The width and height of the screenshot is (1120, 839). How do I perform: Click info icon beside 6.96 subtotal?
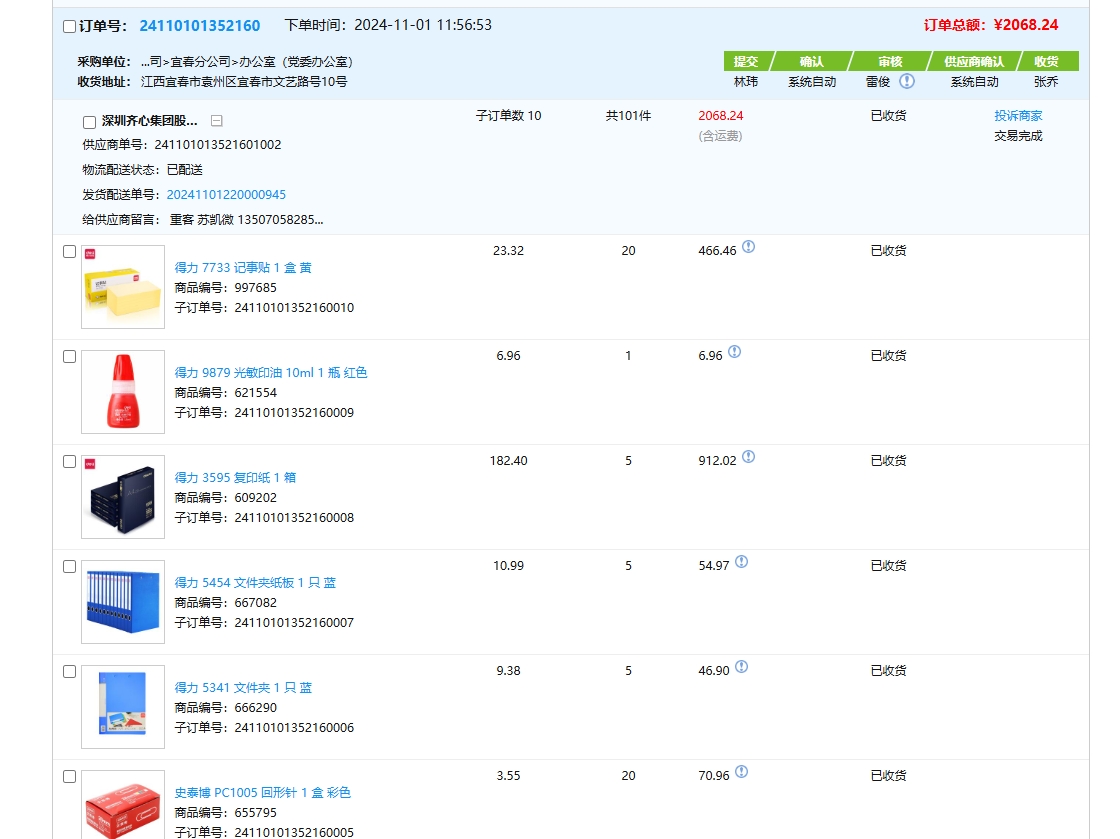tap(734, 352)
